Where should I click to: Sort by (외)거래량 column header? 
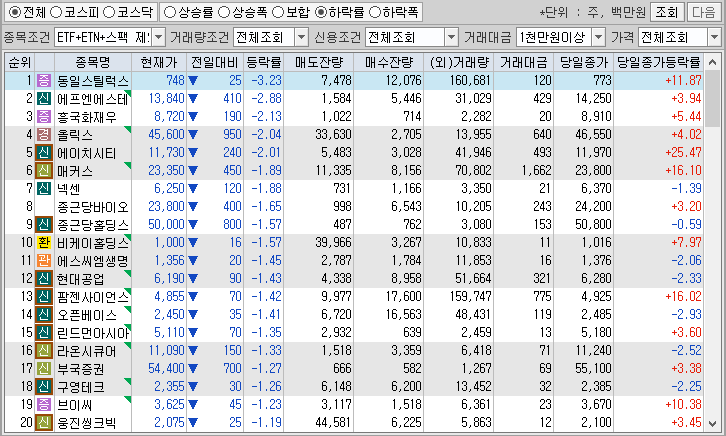click(x=458, y=62)
